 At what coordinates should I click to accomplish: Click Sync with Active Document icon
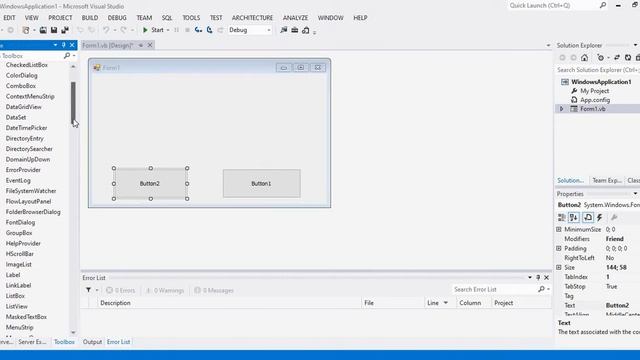617,58
